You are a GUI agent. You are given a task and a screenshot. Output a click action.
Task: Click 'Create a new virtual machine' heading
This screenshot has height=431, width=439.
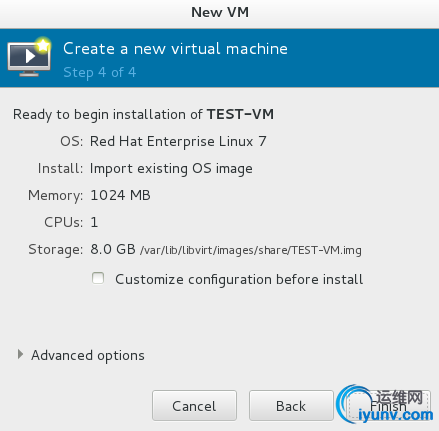[x=175, y=49]
